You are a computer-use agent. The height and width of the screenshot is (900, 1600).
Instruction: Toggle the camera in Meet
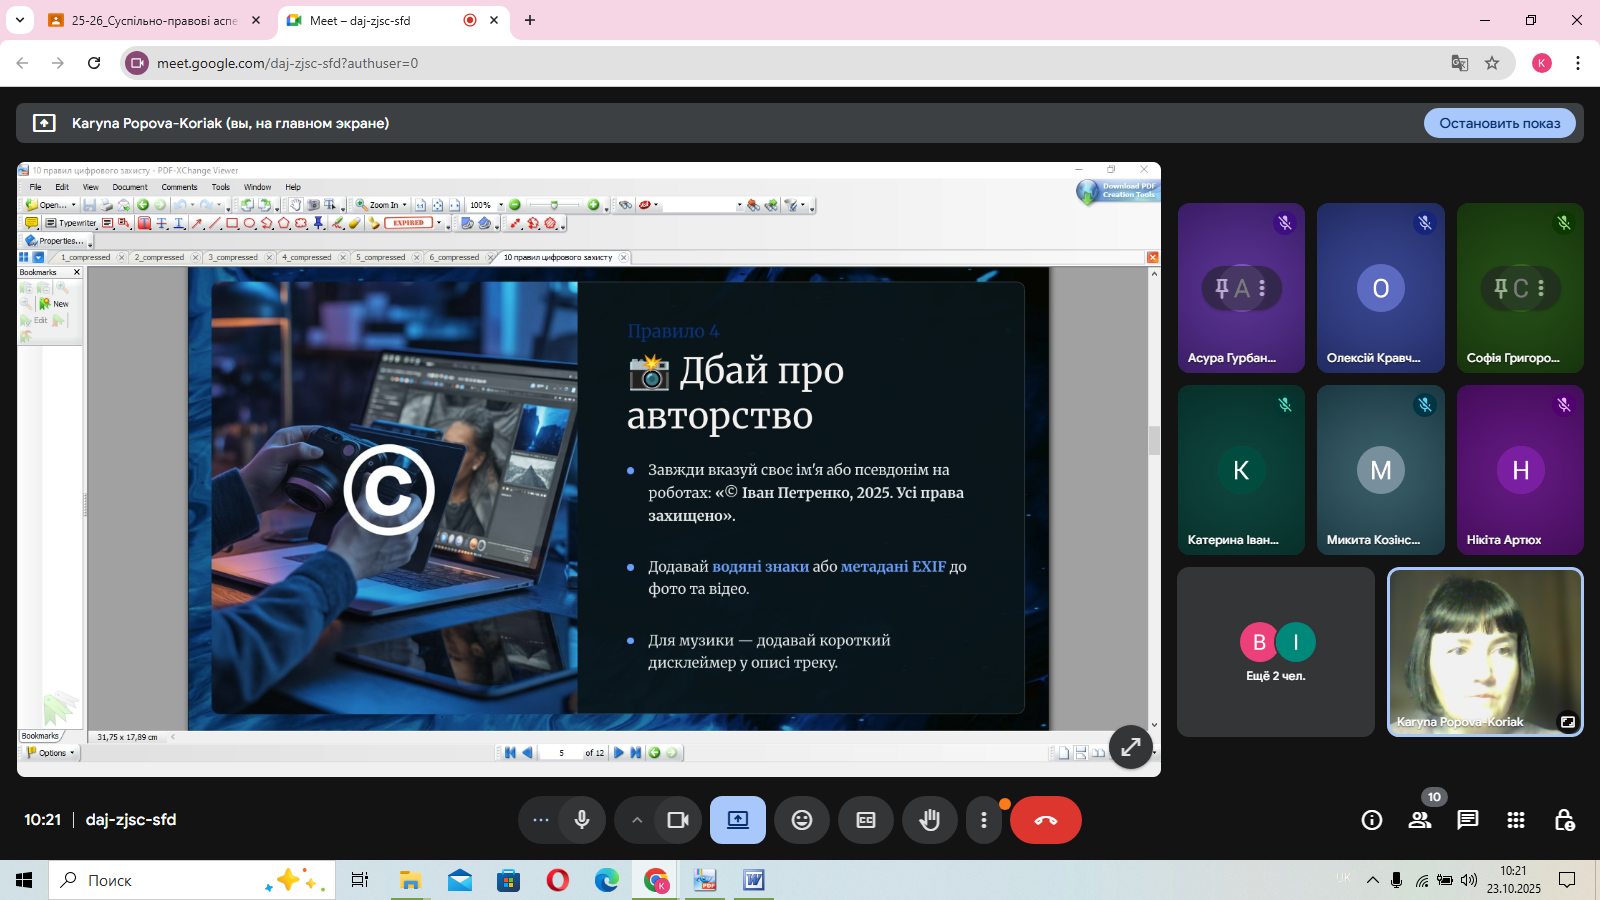pyautogui.click(x=678, y=820)
